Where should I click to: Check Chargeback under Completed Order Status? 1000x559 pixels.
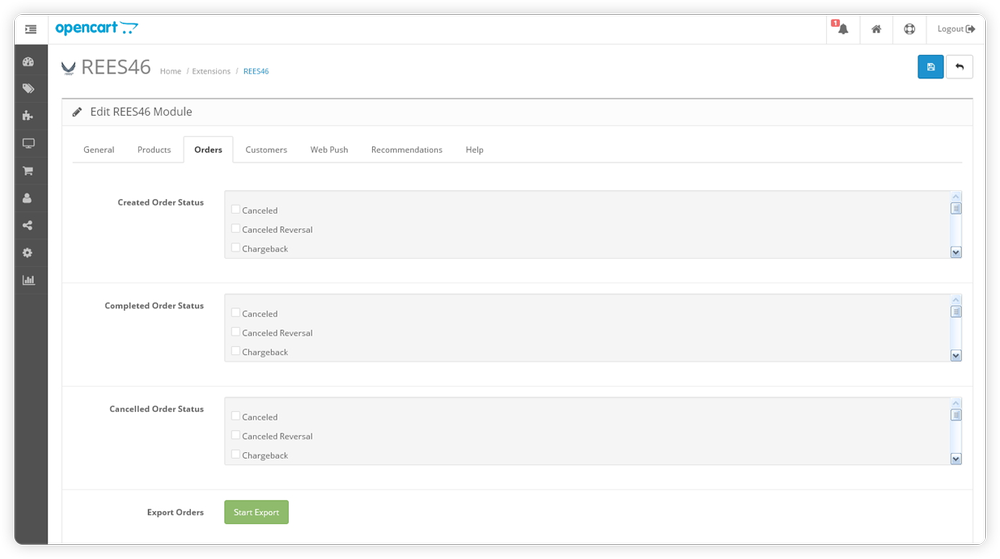[x=235, y=351]
